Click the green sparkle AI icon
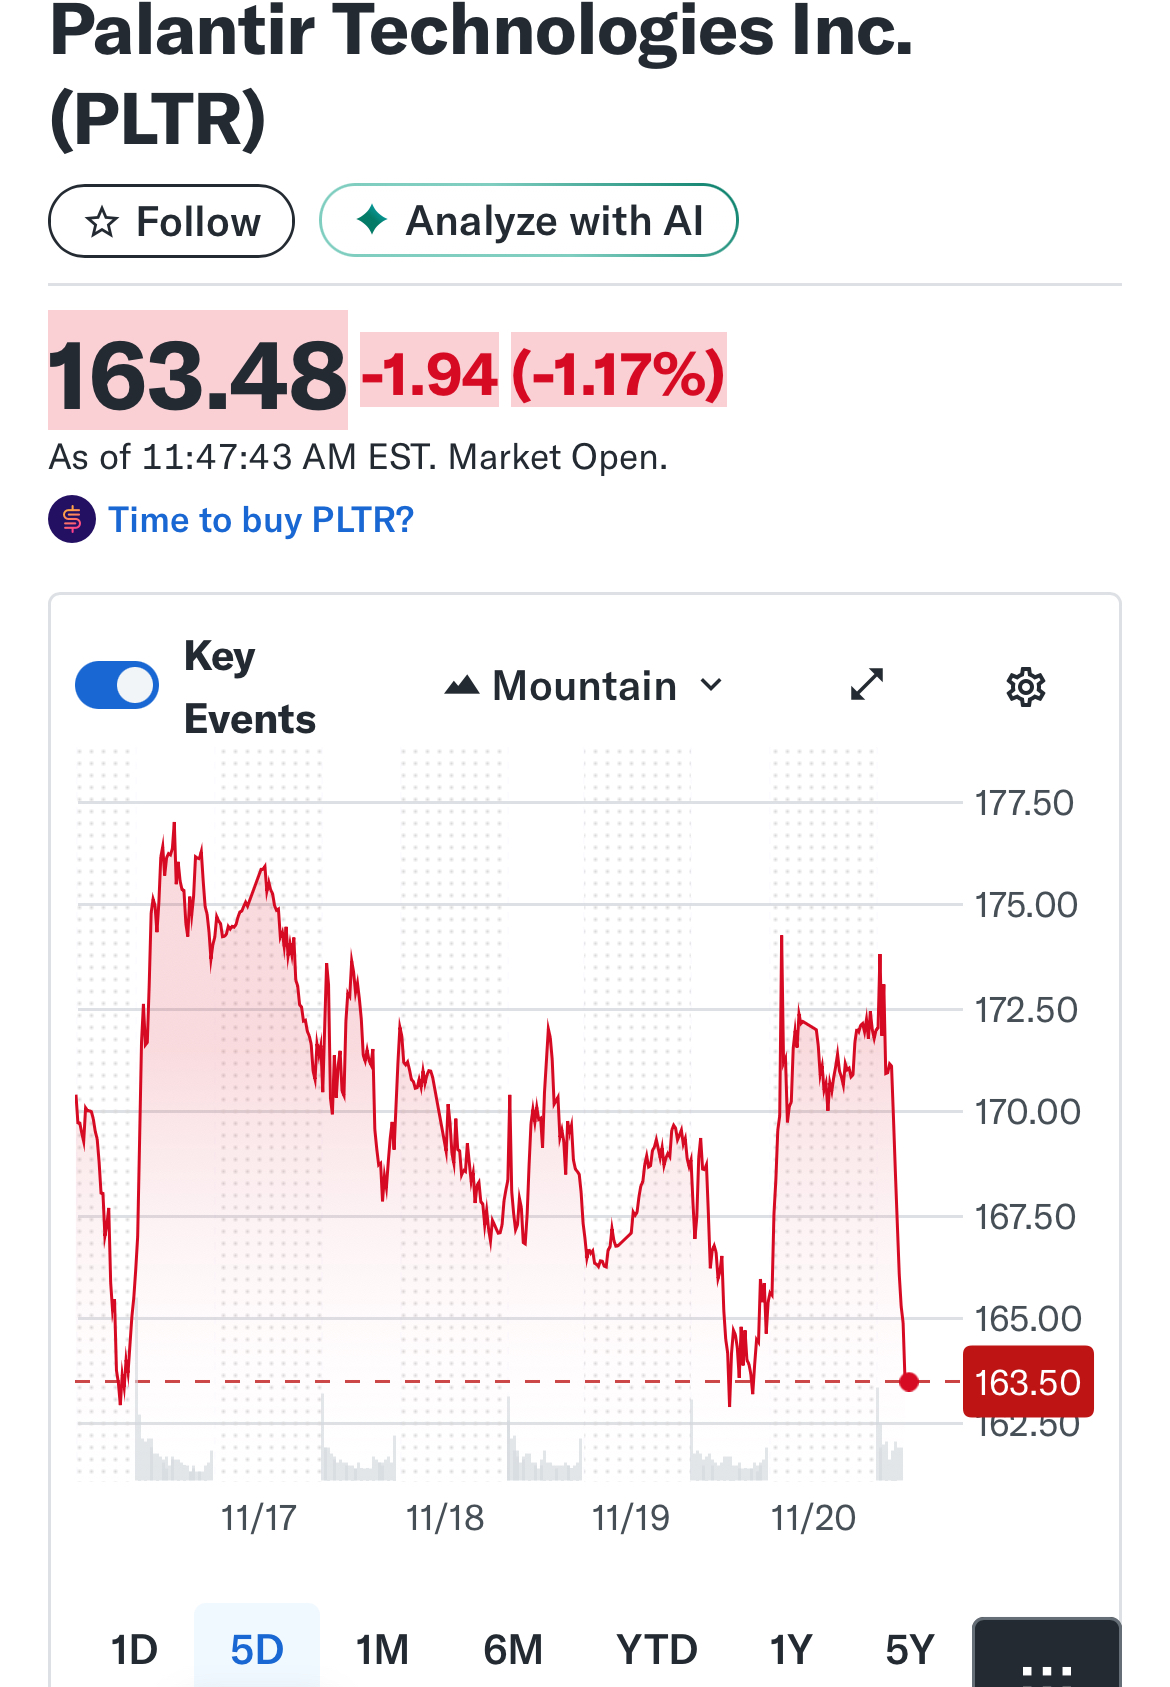Image resolution: width=1170 pixels, height=1687 pixels. coord(372,220)
